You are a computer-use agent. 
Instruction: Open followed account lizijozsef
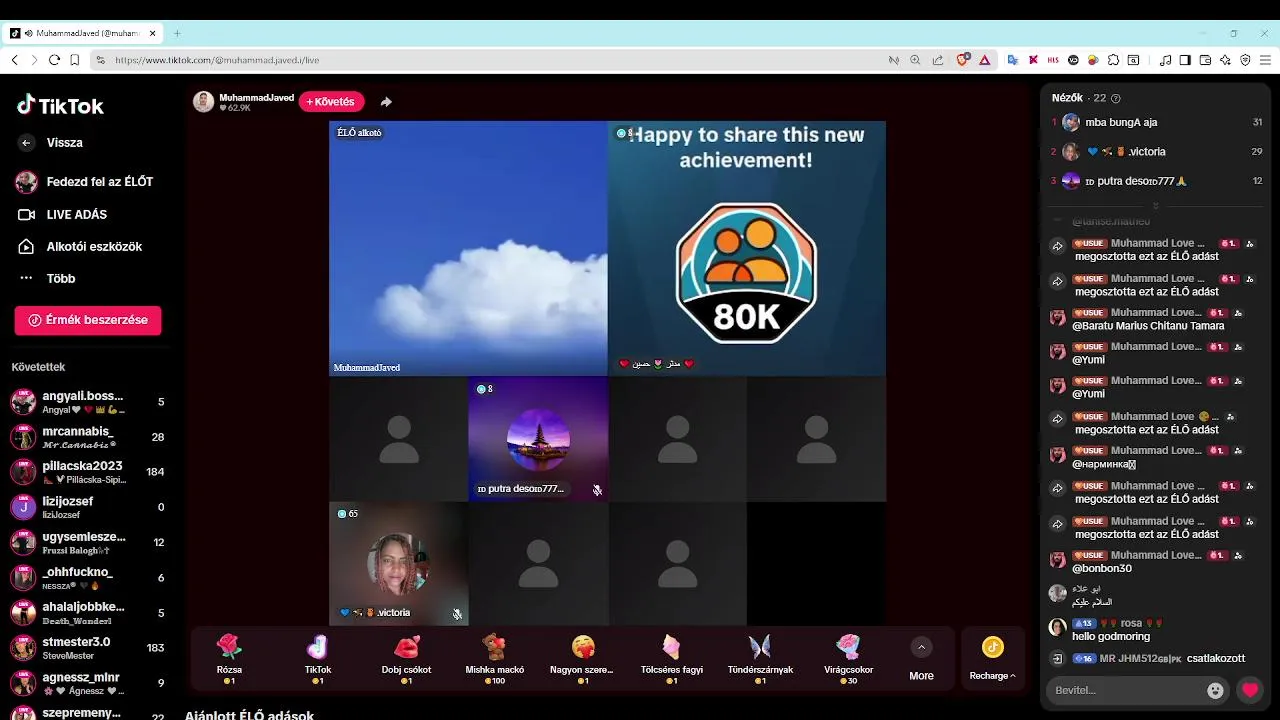[88, 507]
